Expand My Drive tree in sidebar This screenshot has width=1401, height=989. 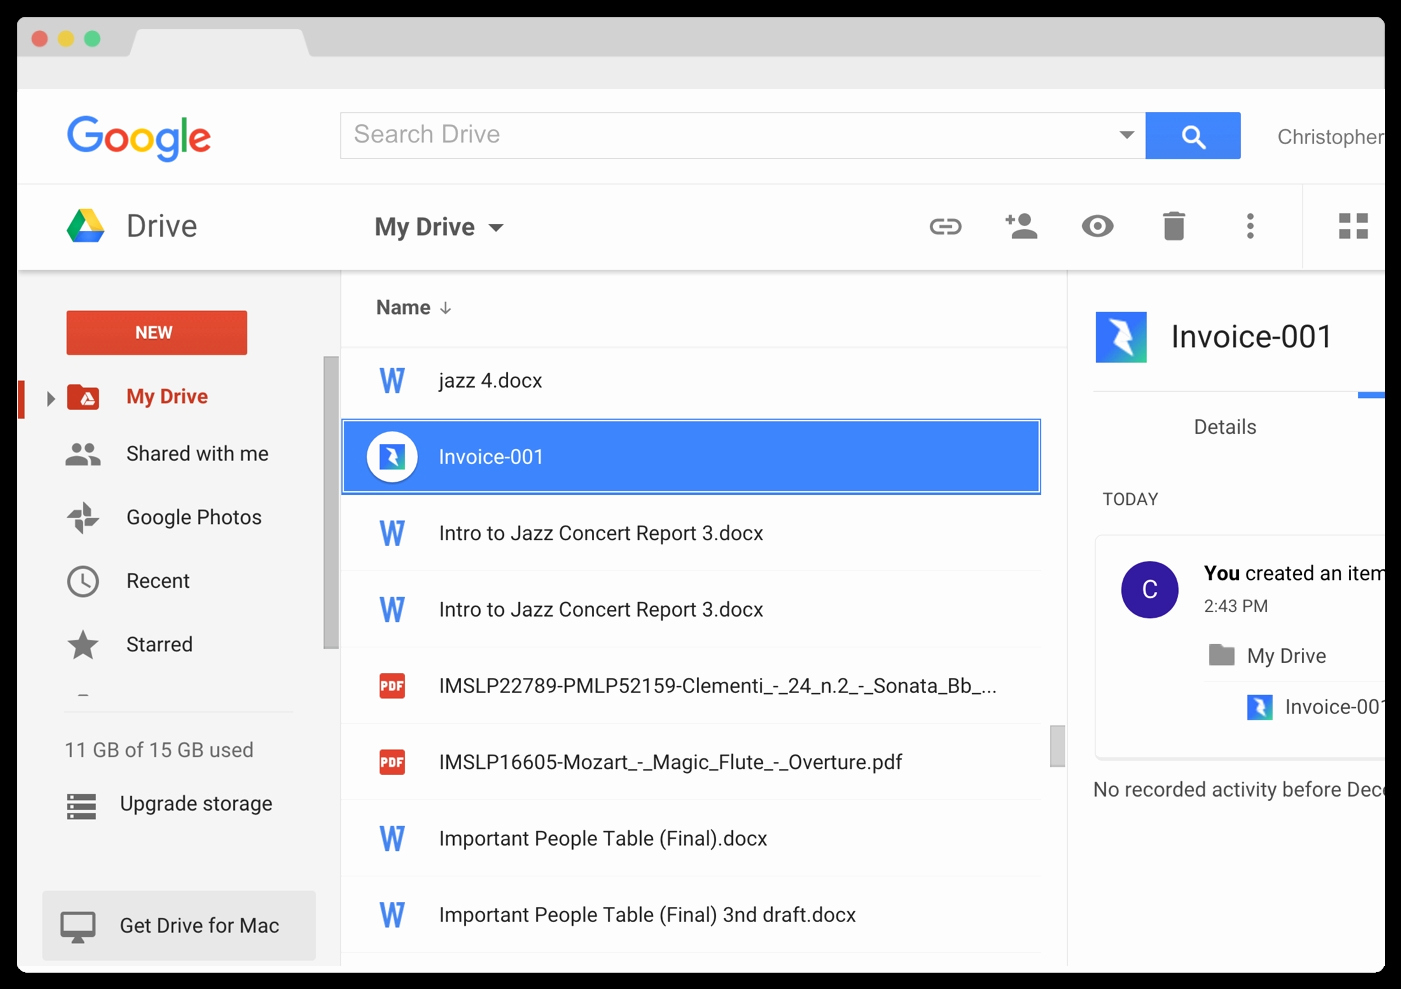[x=50, y=398]
